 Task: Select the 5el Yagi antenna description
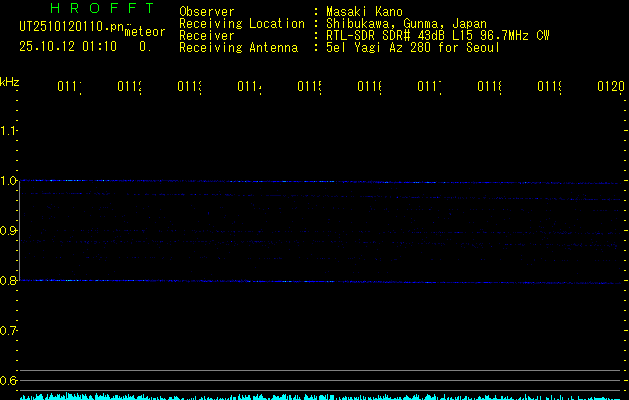coord(412,47)
